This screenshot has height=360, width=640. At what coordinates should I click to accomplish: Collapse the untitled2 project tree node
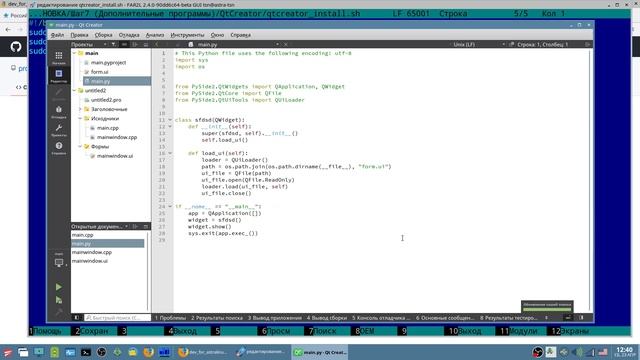pyautogui.click(x=74, y=90)
